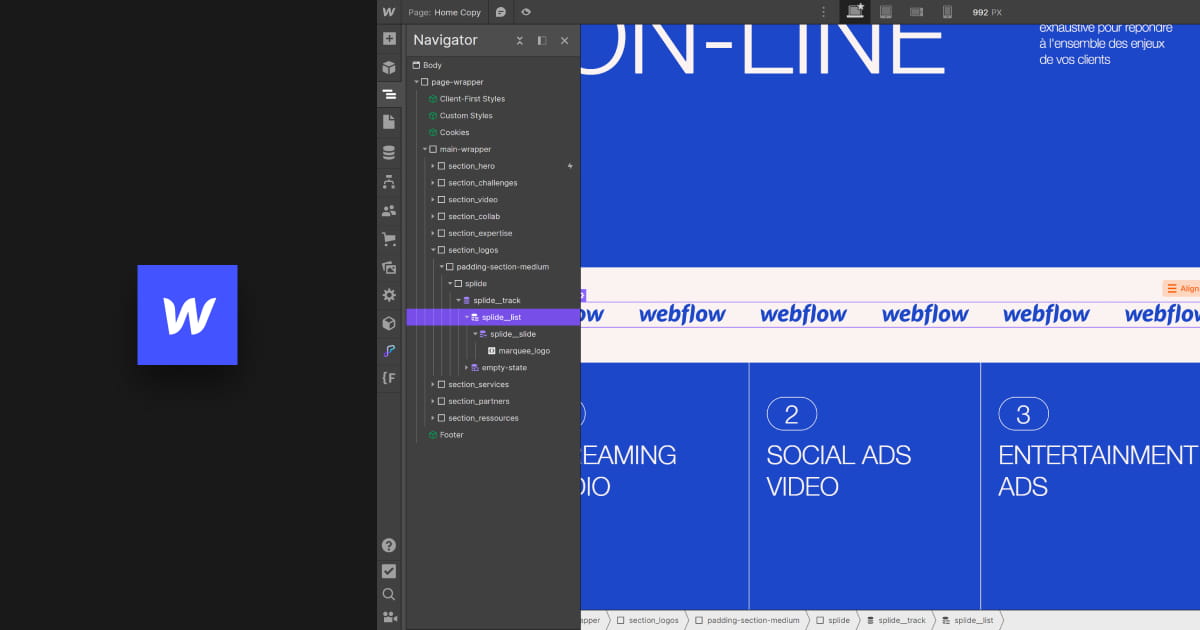Open the Finsweet {F} extension panel

[x=389, y=378]
